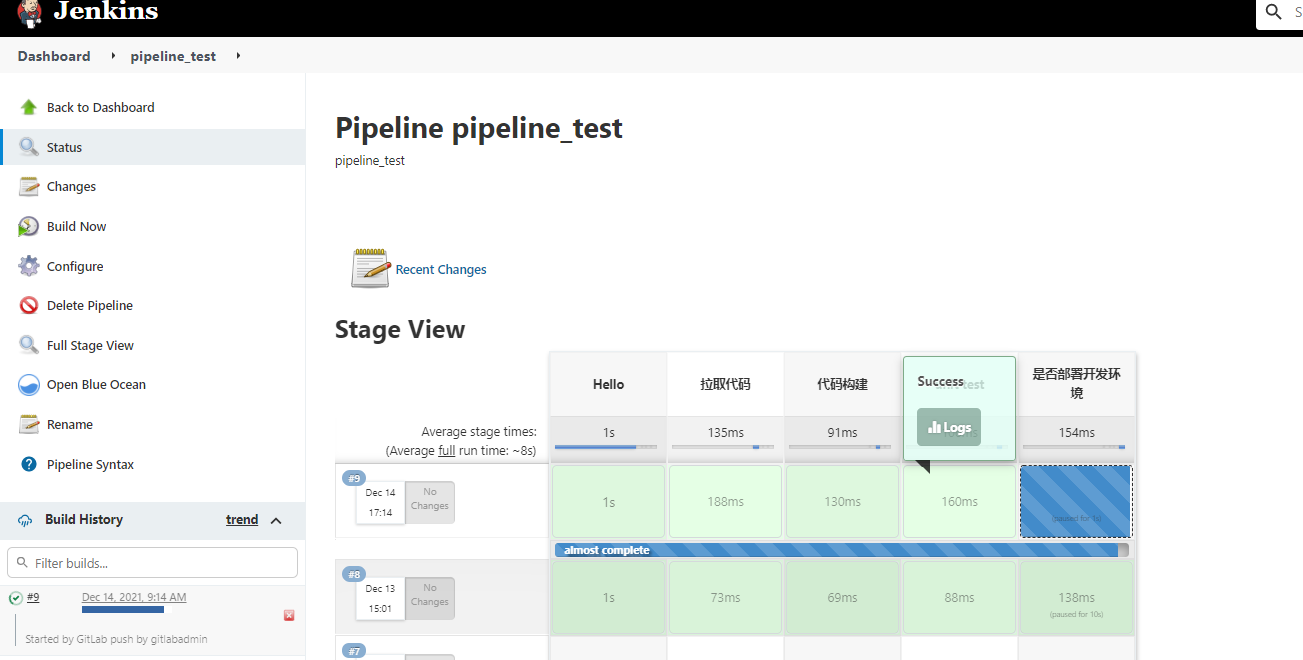Viewport: 1303px width, 660px height.
Task: Open Rename in the sidebar
Action: pyautogui.click(x=70, y=424)
